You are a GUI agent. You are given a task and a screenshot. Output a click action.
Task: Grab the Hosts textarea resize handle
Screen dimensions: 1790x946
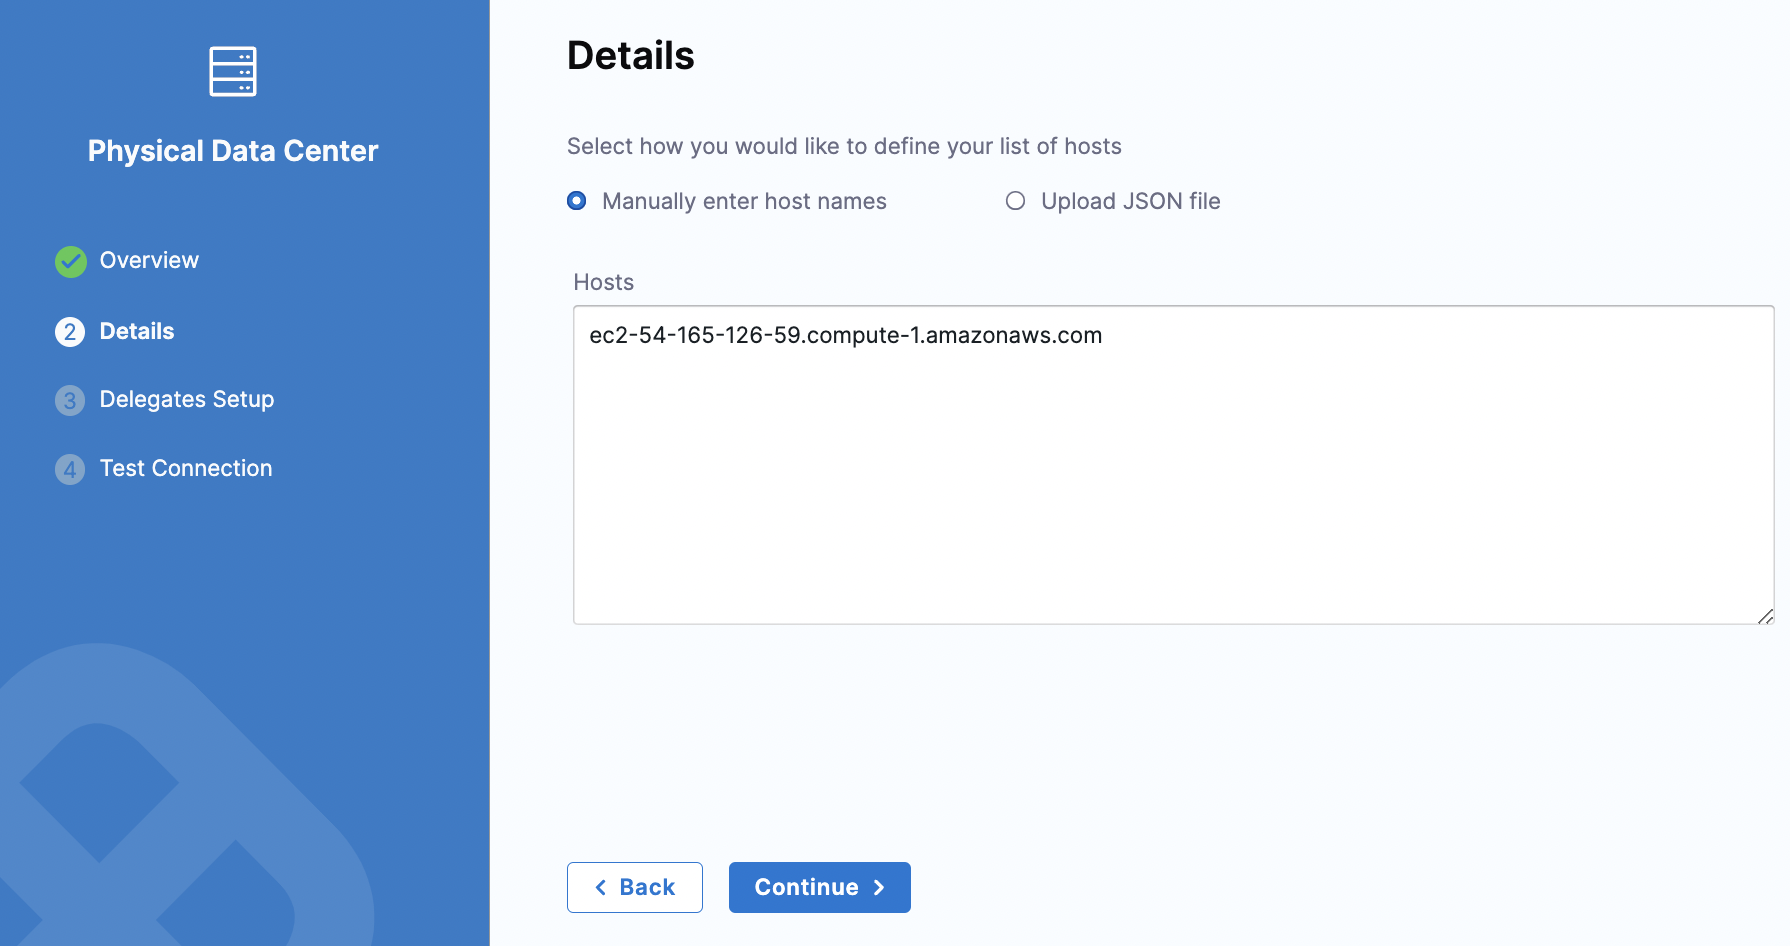(1765, 616)
